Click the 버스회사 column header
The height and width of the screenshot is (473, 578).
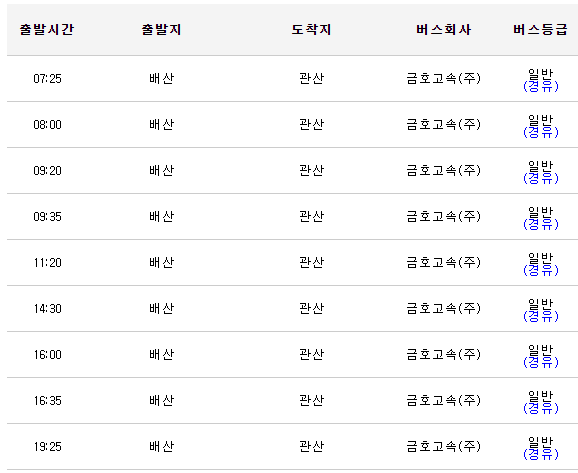443,29
